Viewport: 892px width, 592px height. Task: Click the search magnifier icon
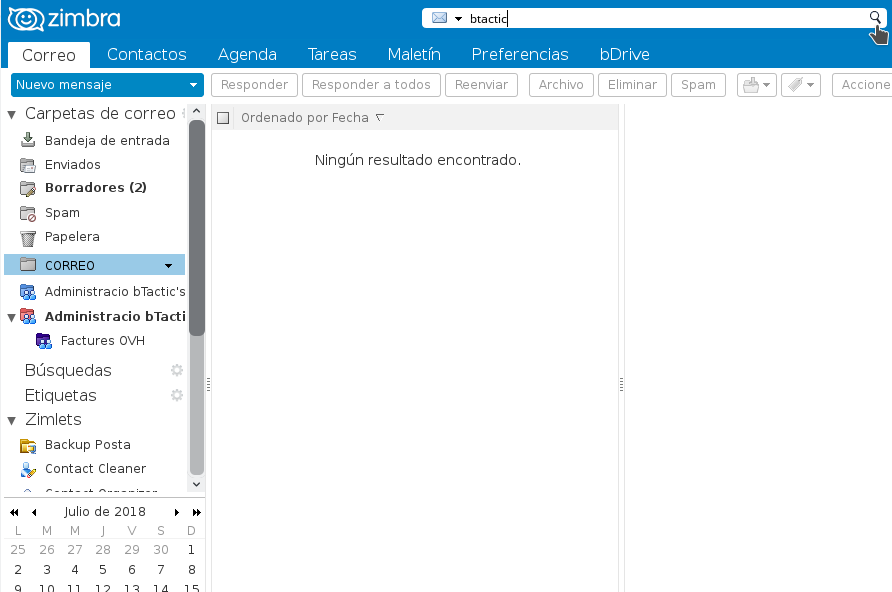(875, 18)
